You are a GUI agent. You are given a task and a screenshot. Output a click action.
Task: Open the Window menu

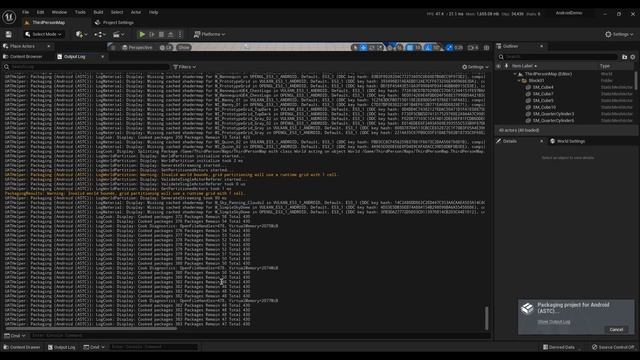tap(60, 12)
